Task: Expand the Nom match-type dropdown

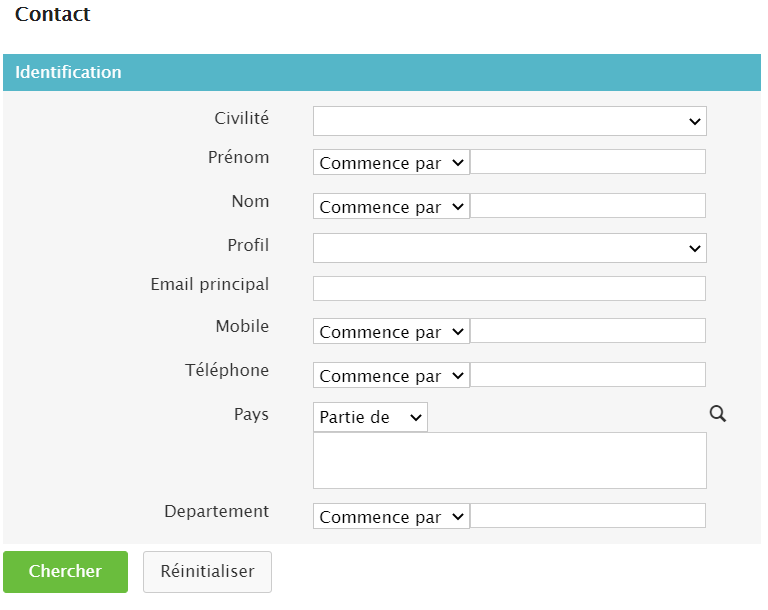Action: [391, 207]
